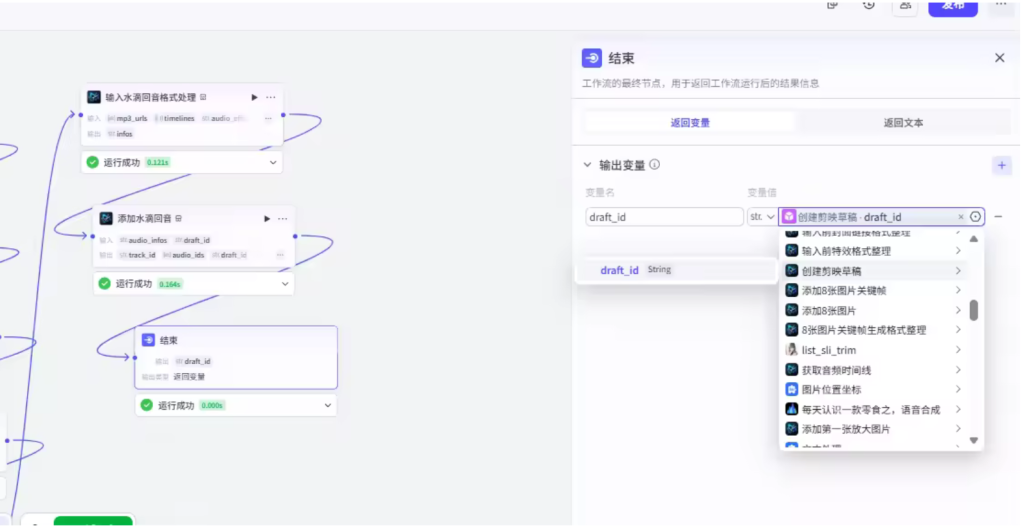The image size is (1024, 526).
Task: Click the collaborators icon in the top toolbar
Action: 904,6
